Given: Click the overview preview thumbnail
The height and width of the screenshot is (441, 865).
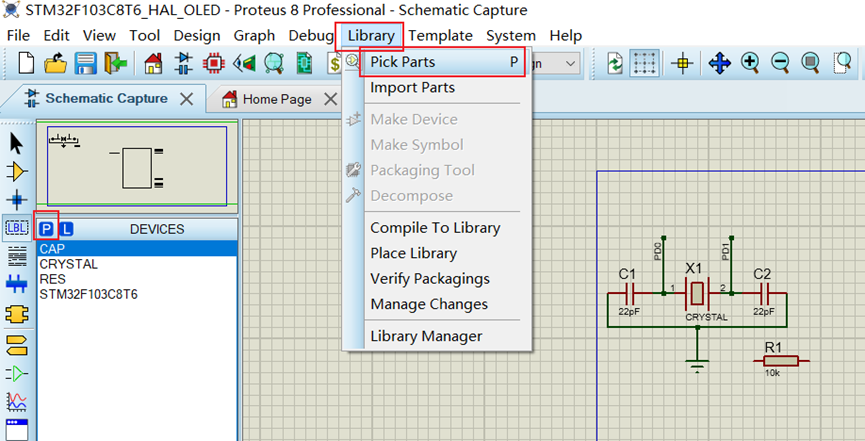Looking at the screenshot, I should [137, 166].
